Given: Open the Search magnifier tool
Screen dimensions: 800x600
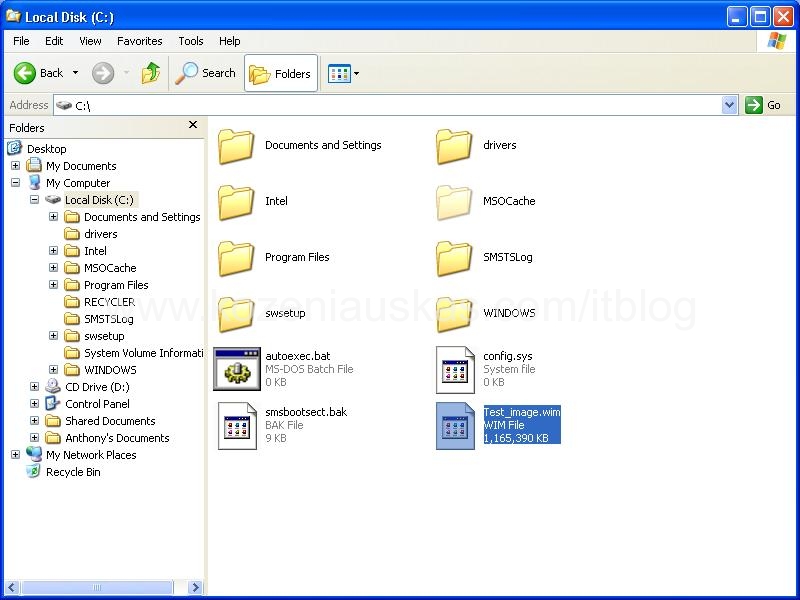Looking at the screenshot, I should pyautogui.click(x=205, y=73).
